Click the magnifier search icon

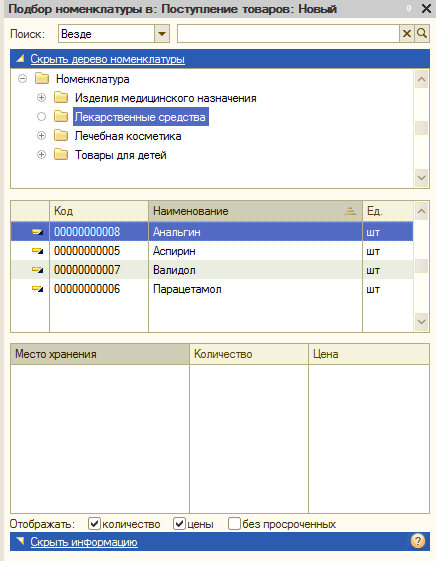pyautogui.click(x=422, y=34)
